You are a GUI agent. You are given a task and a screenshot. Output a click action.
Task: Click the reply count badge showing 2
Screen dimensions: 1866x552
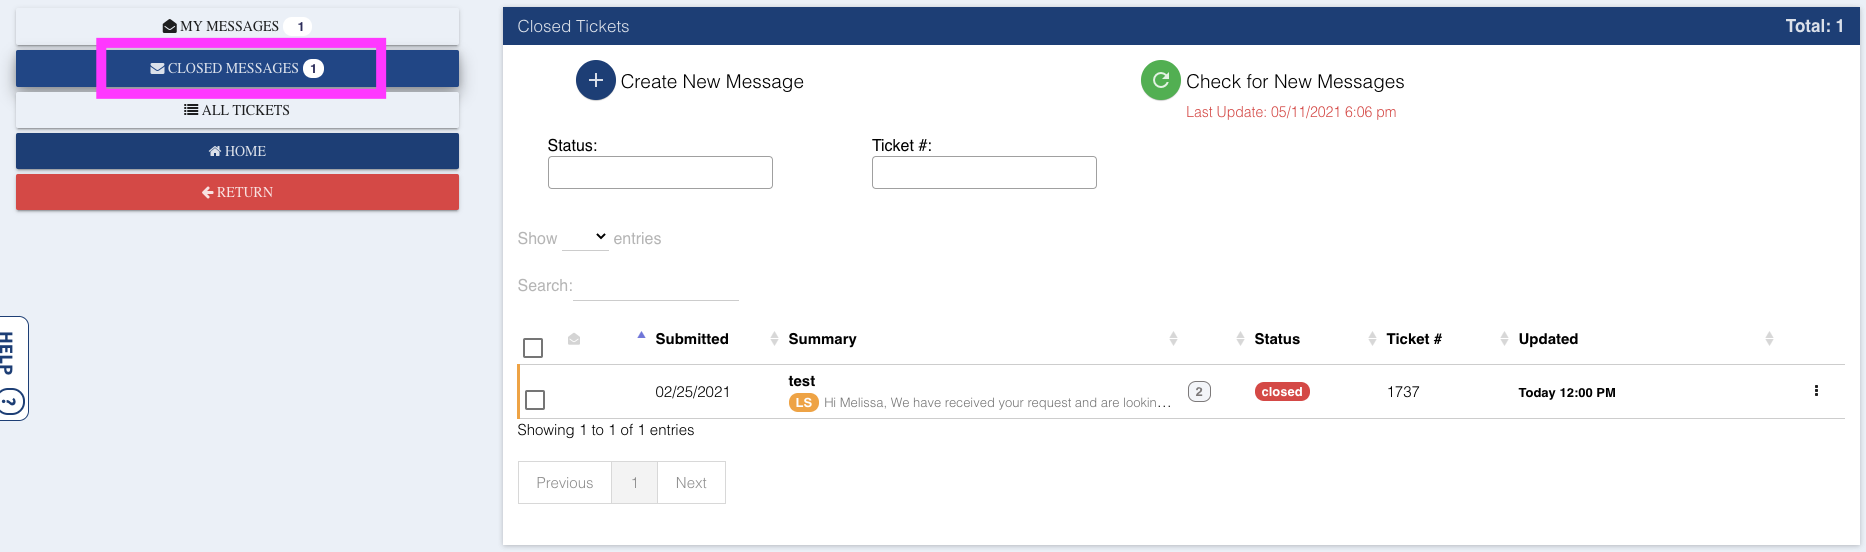pos(1198,391)
